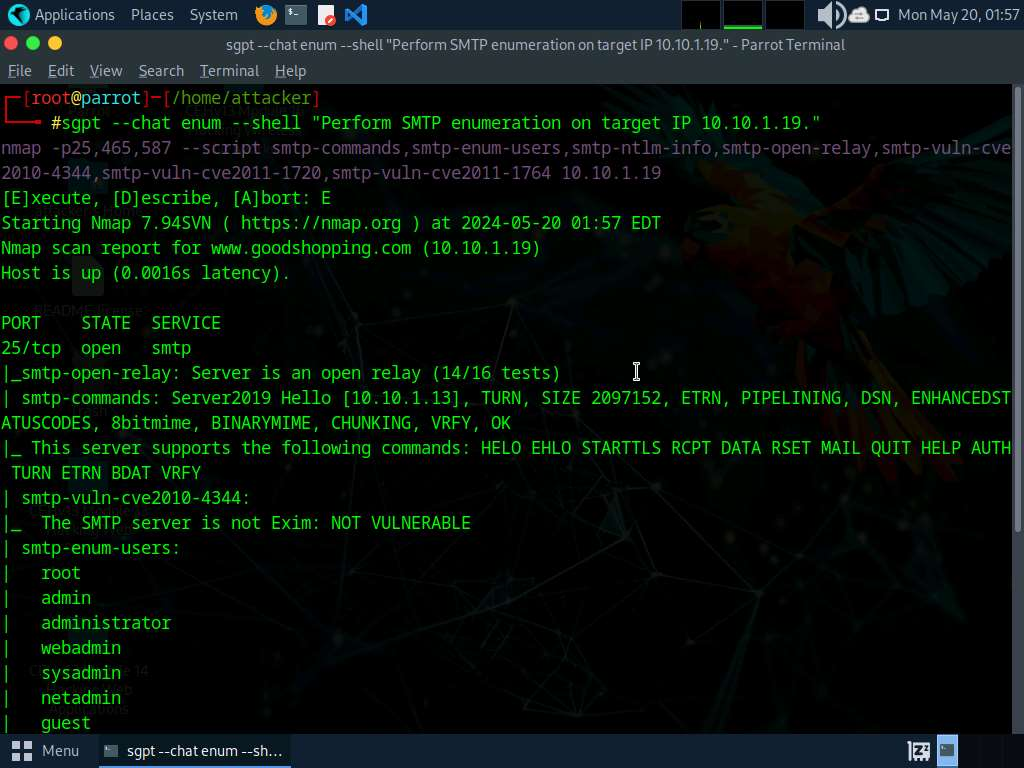The width and height of the screenshot is (1024, 768).
Task: Expand the Places menu
Action: pos(152,15)
